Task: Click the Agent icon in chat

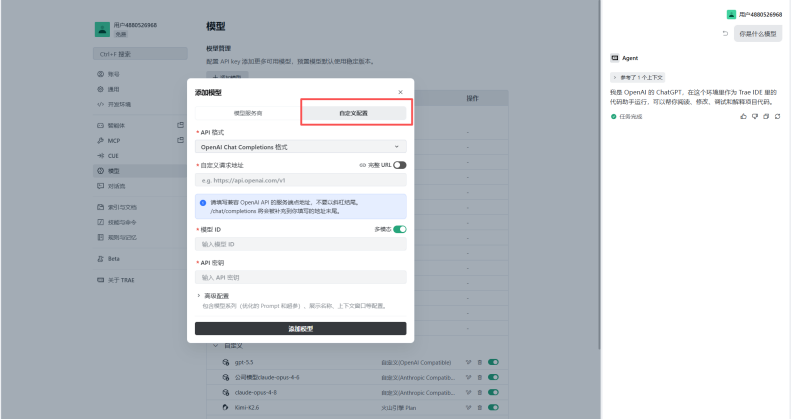Action: 614,58
